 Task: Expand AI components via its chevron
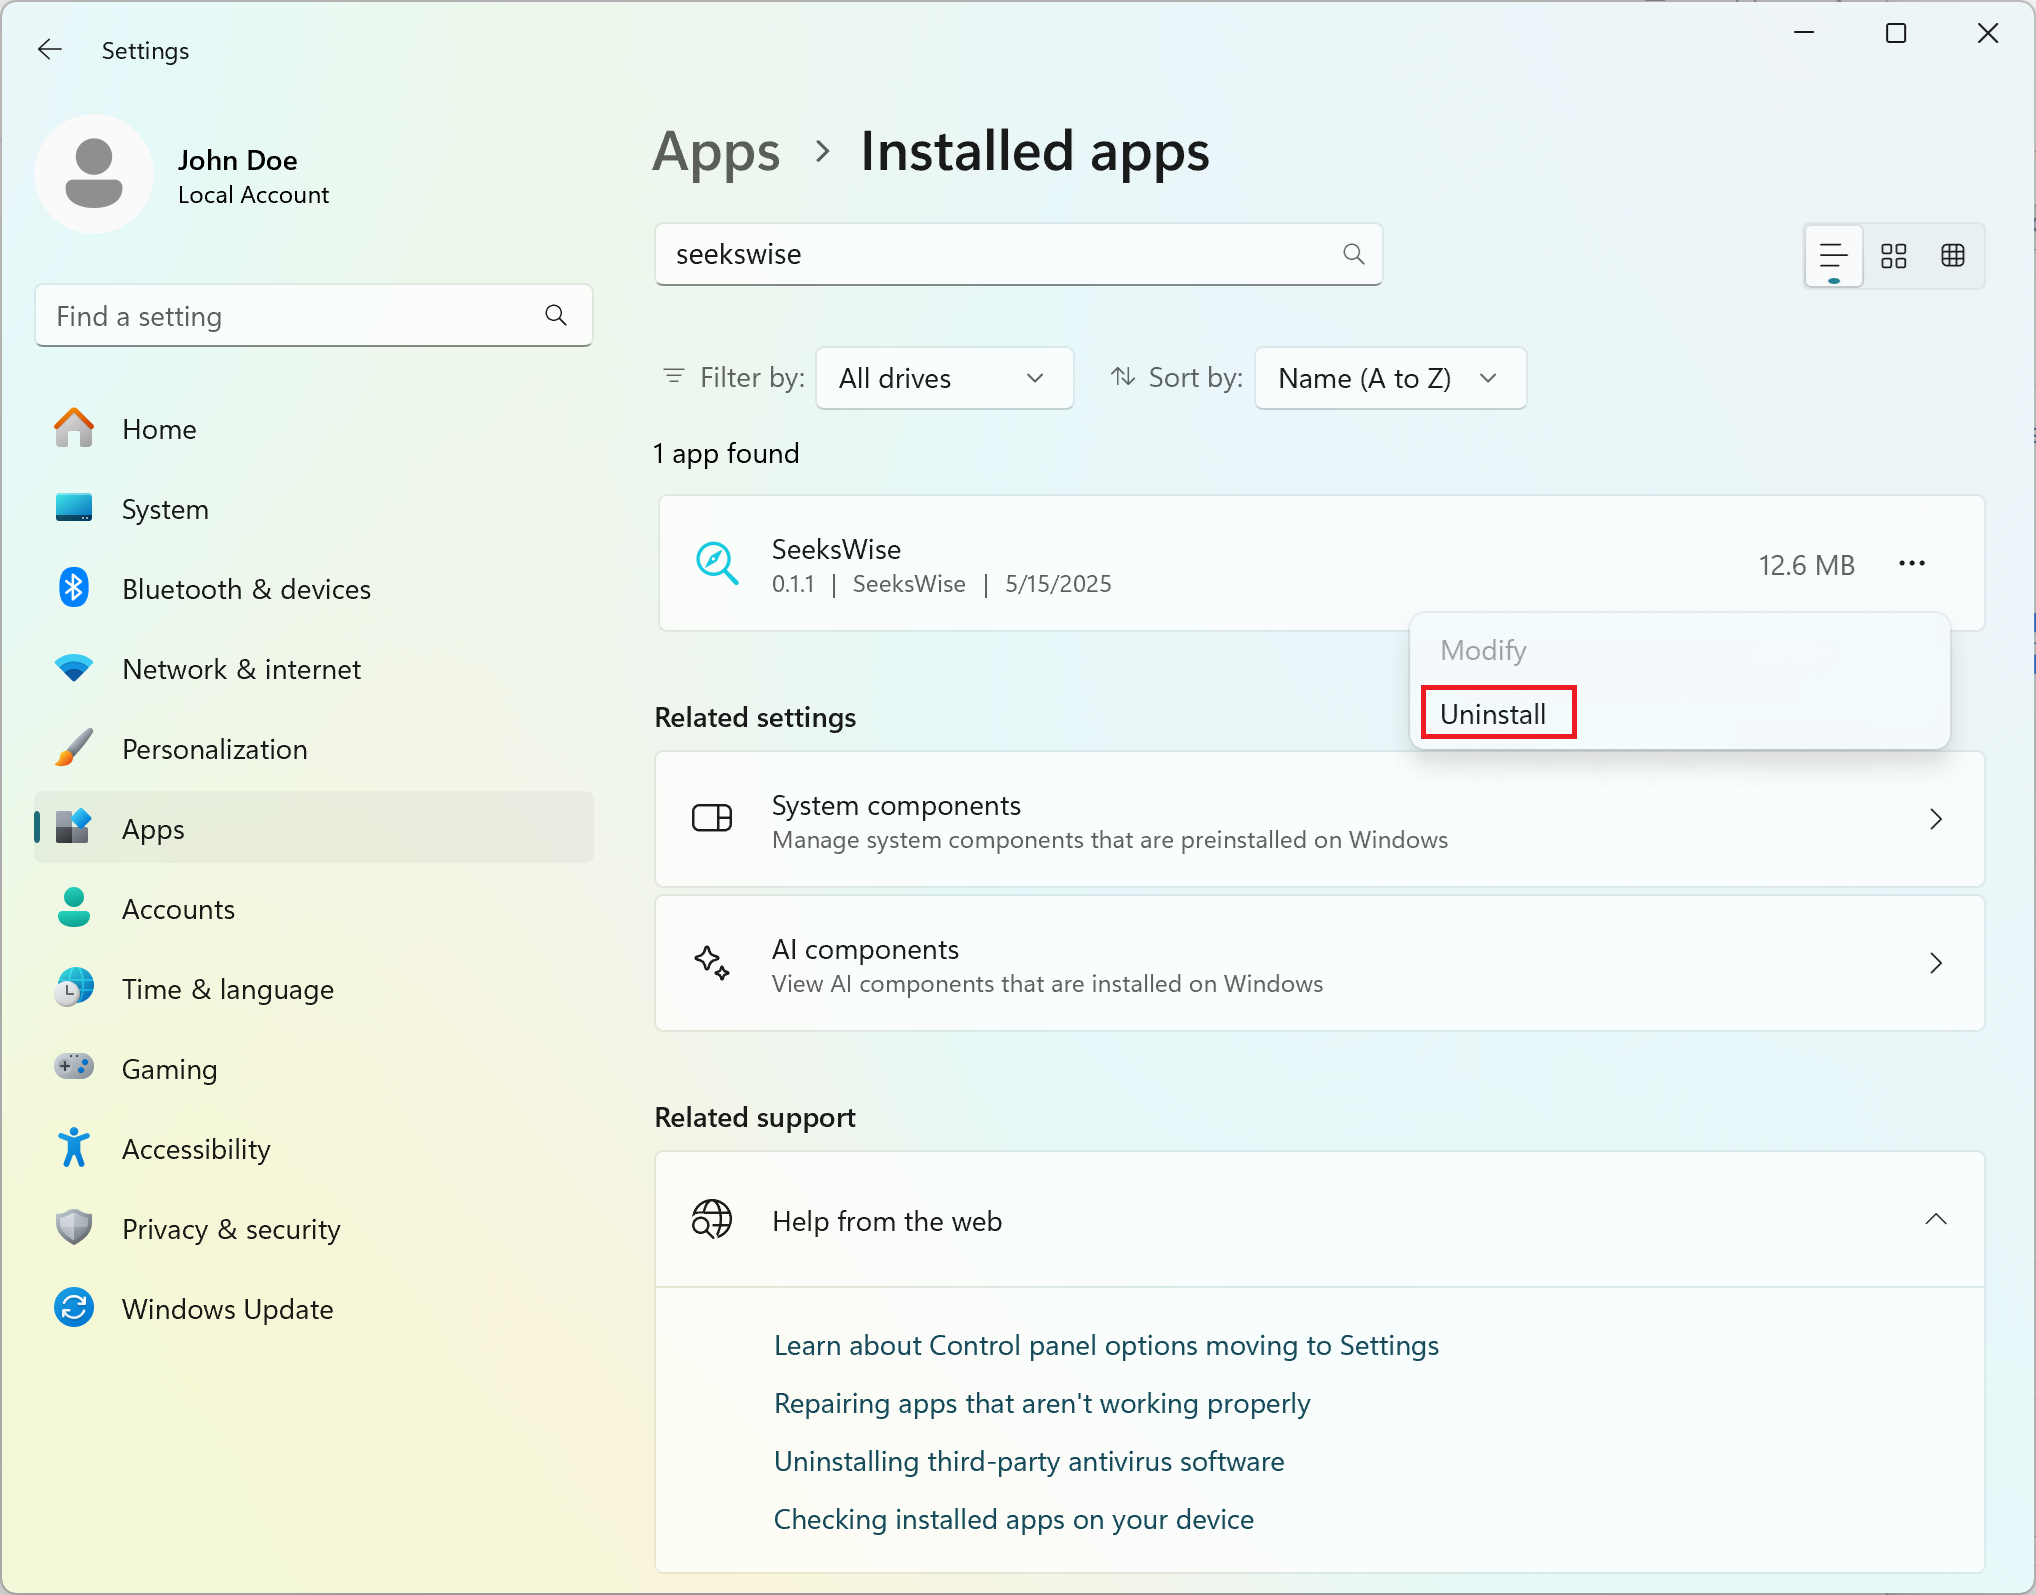[x=1935, y=963]
